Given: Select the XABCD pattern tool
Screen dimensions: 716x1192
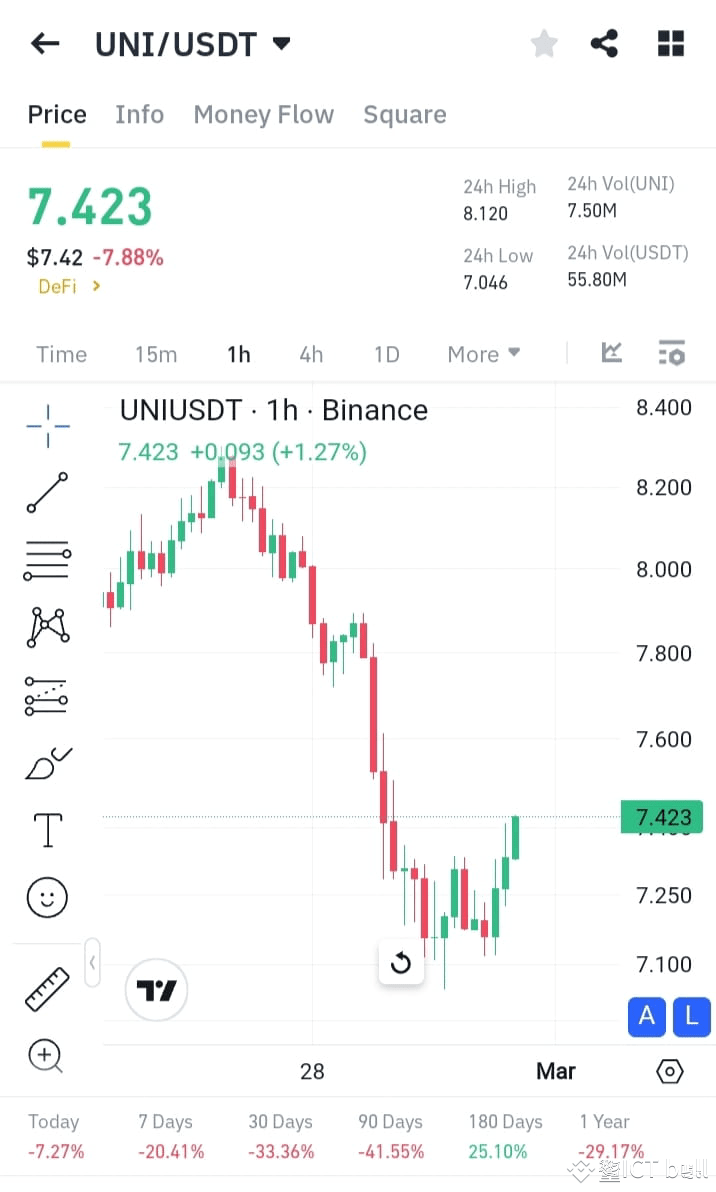Looking at the screenshot, I should click(x=46, y=627).
